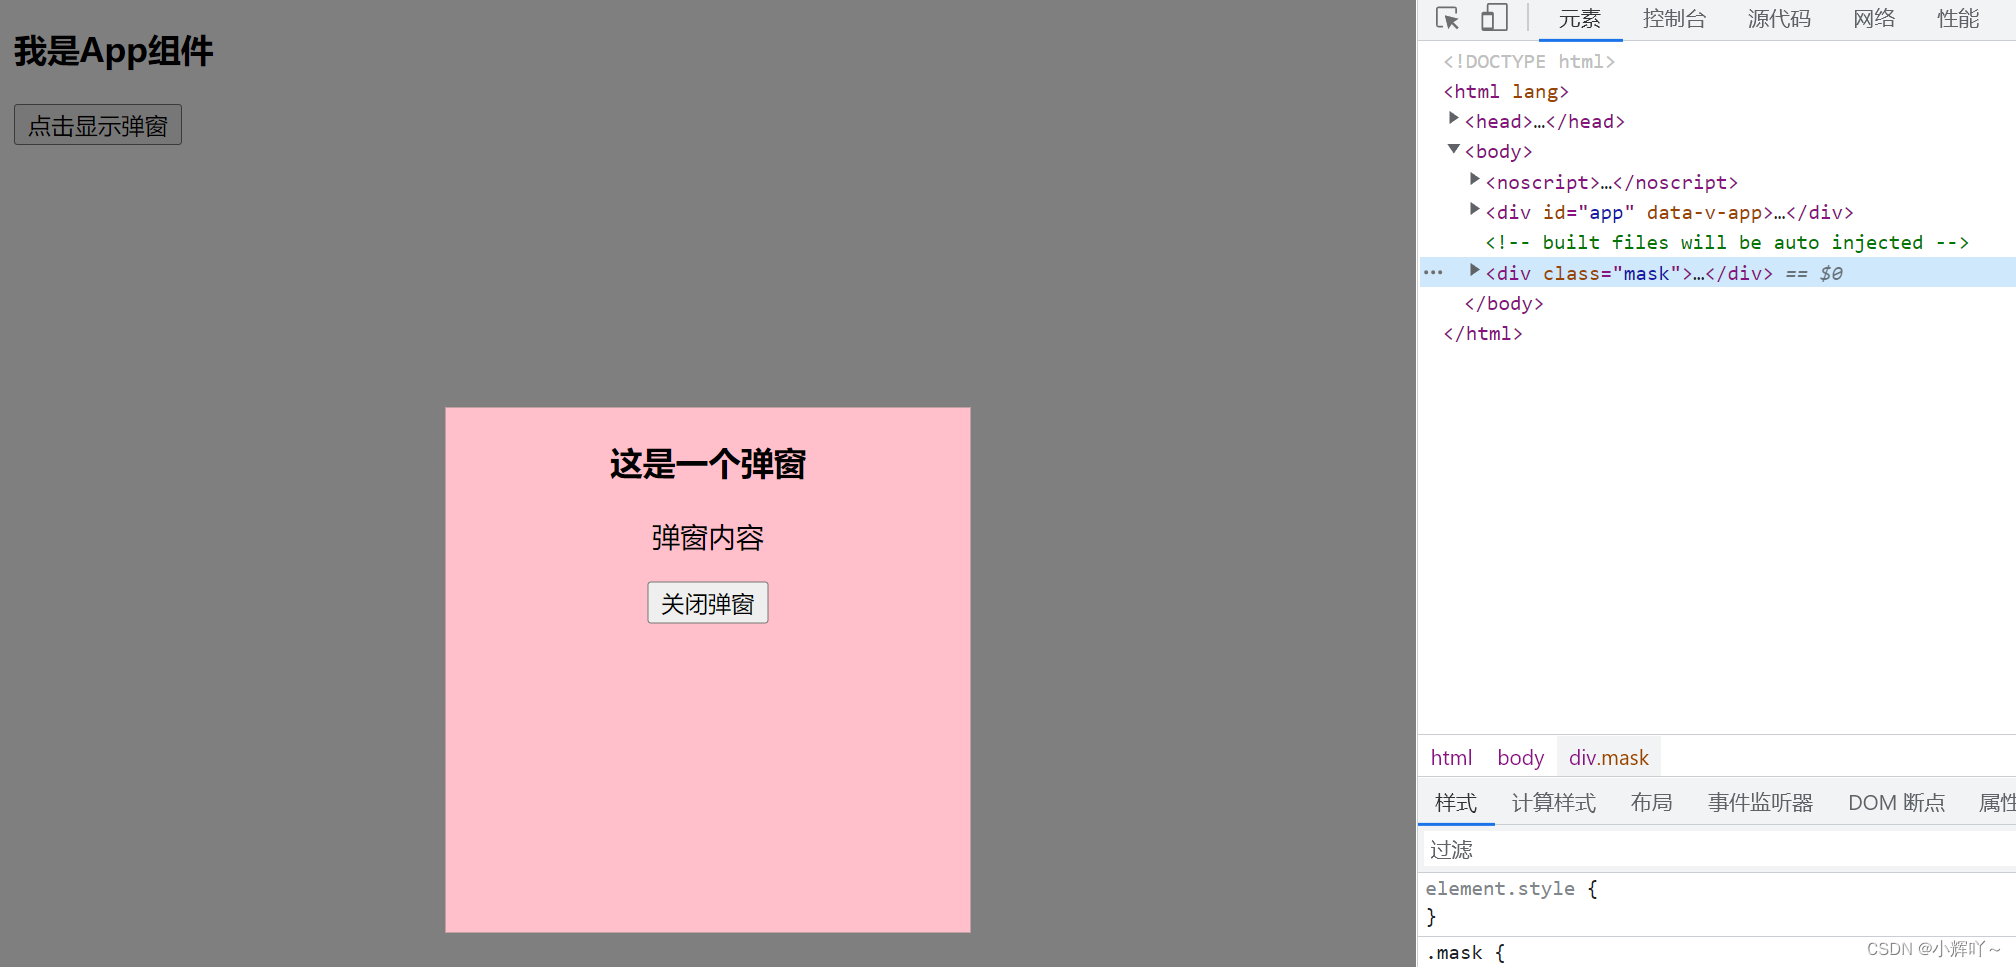
Task: Switch to the 计算样式 tab
Action: pyautogui.click(x=1553, y=802)
